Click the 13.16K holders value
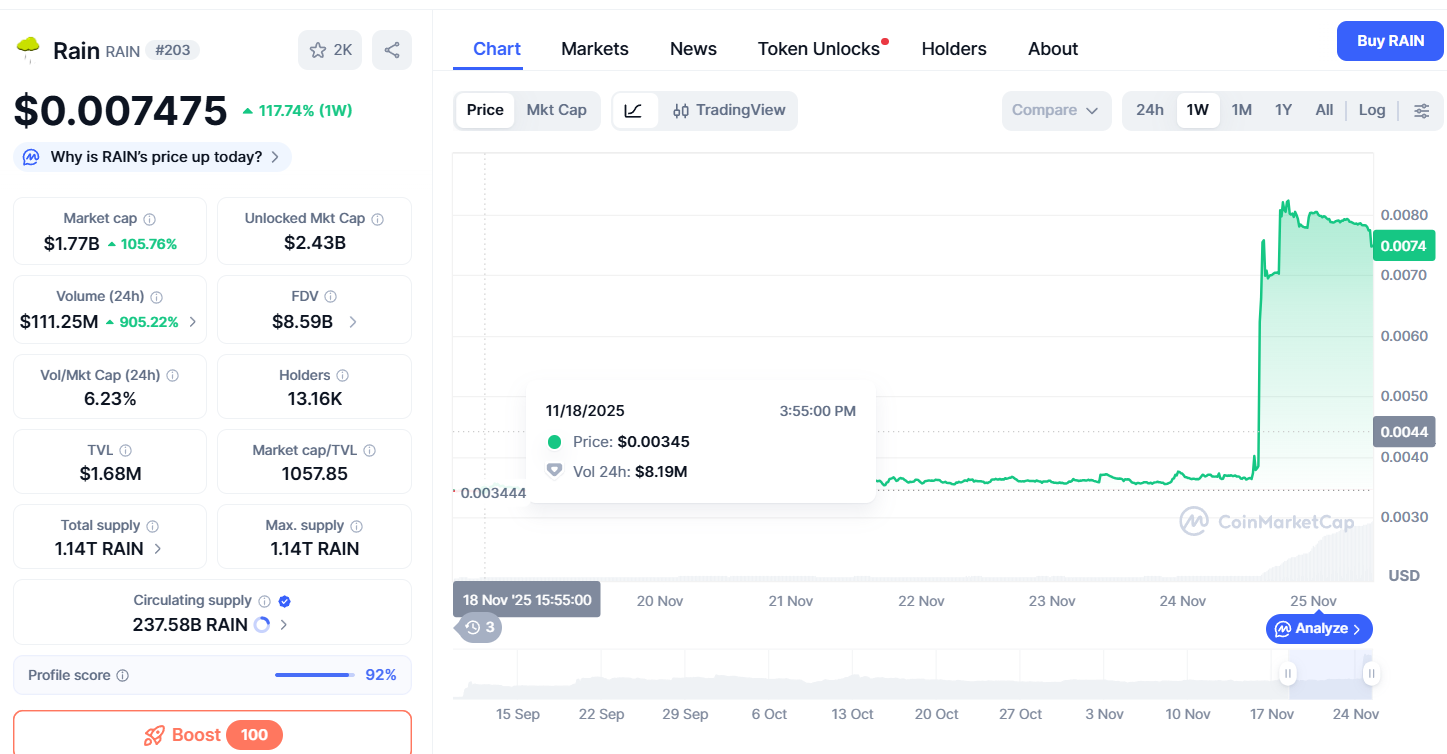 coord(314,398)
